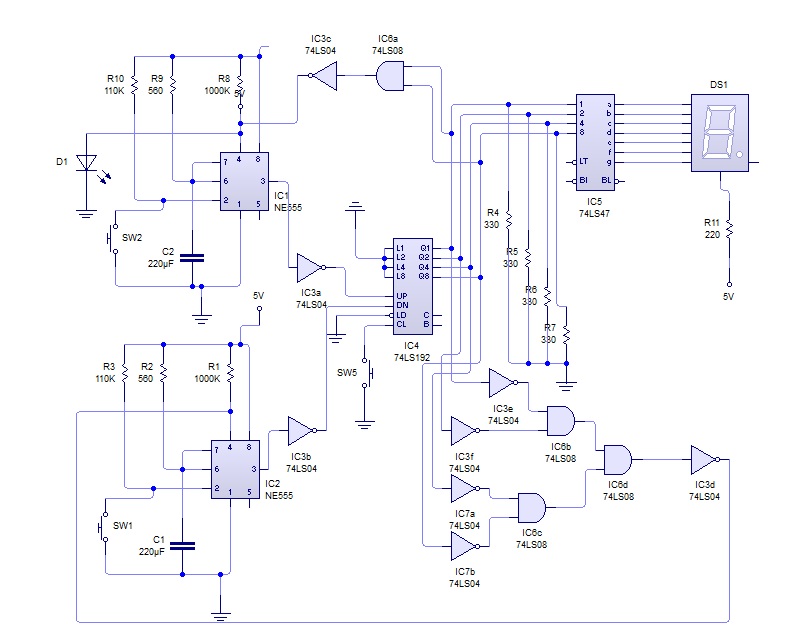
Task: Click the "IC3c 74LS04" label
Action: click(321, 45)
